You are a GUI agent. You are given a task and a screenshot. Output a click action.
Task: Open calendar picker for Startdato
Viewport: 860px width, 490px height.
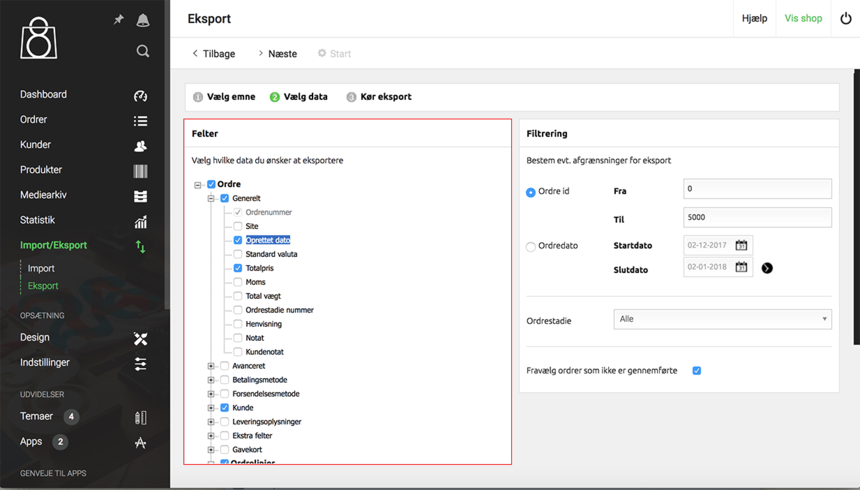741,245
